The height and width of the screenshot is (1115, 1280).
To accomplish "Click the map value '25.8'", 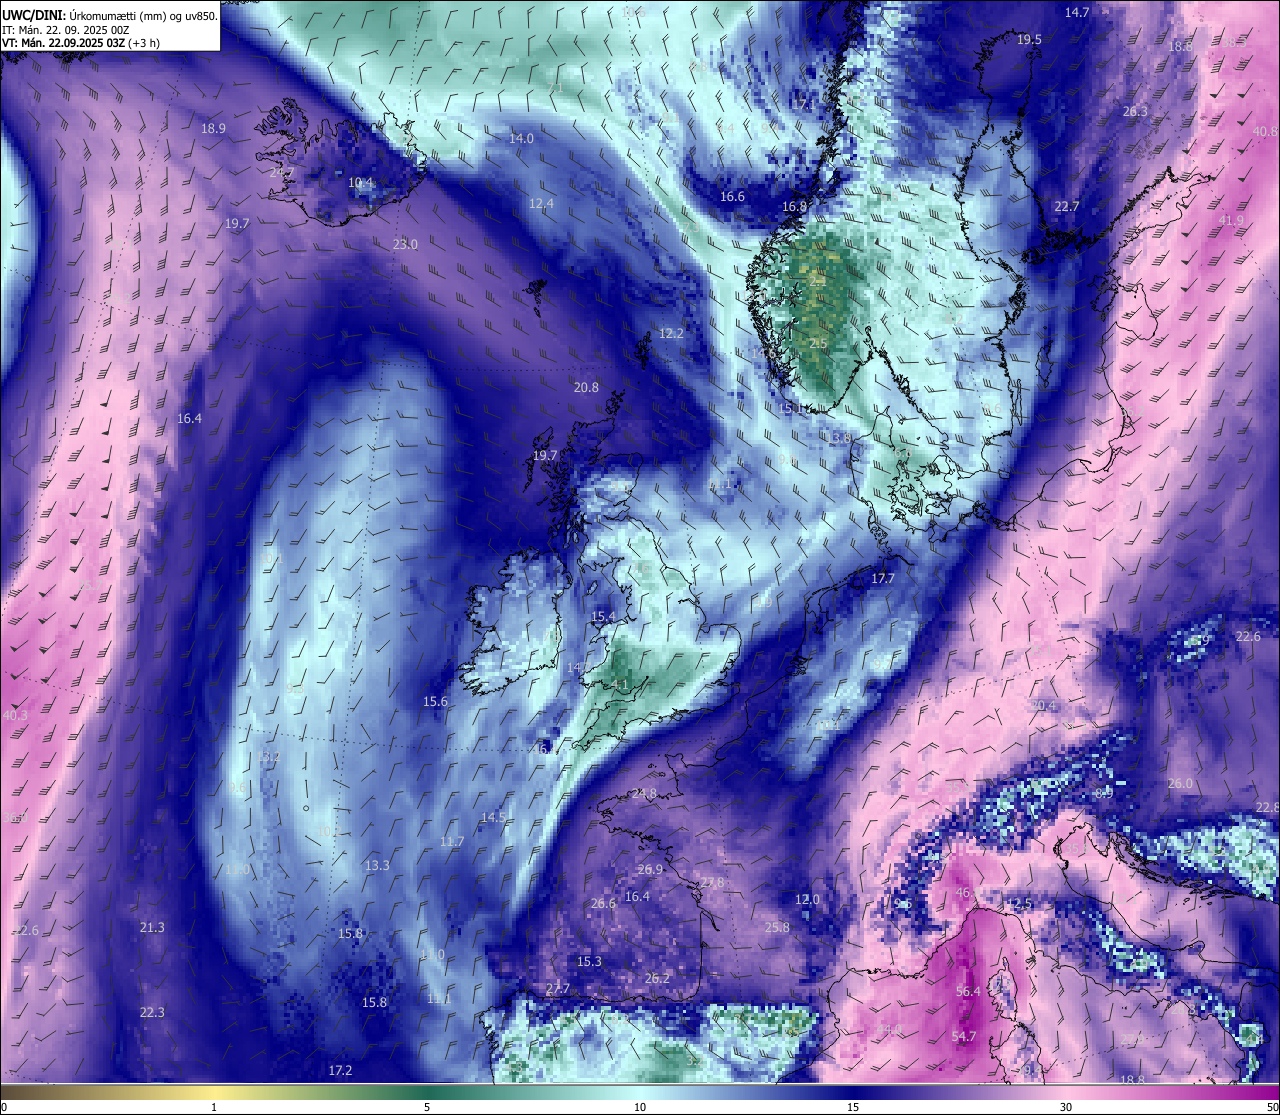I will tap(777, 927).
